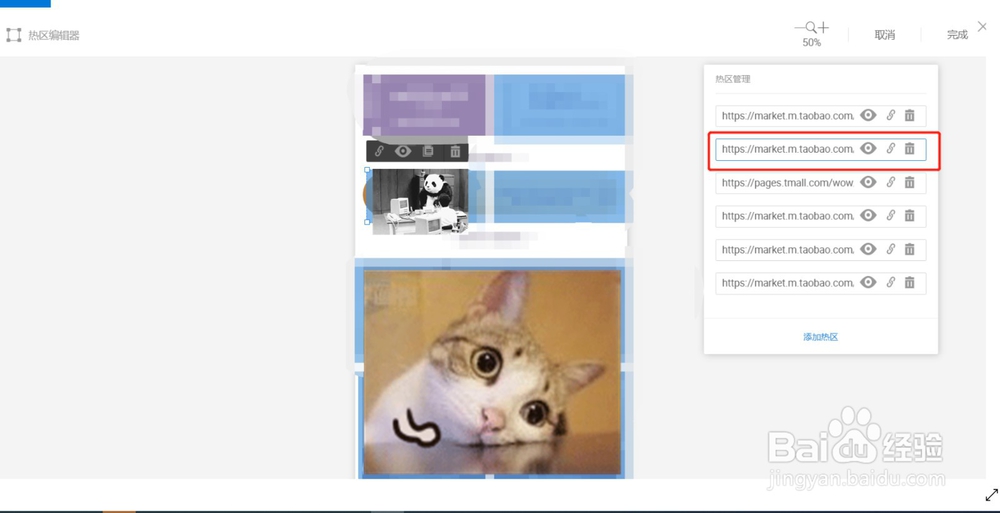Toggle eye icon of selected second row

[x=868, y=148]
